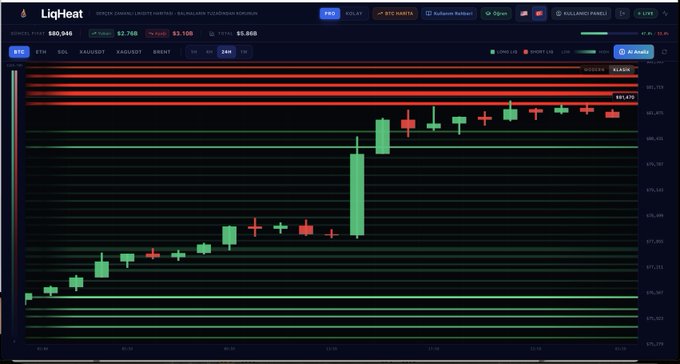
Task: Click the LiqHeat flame logo icon
Action: point(23,13)
